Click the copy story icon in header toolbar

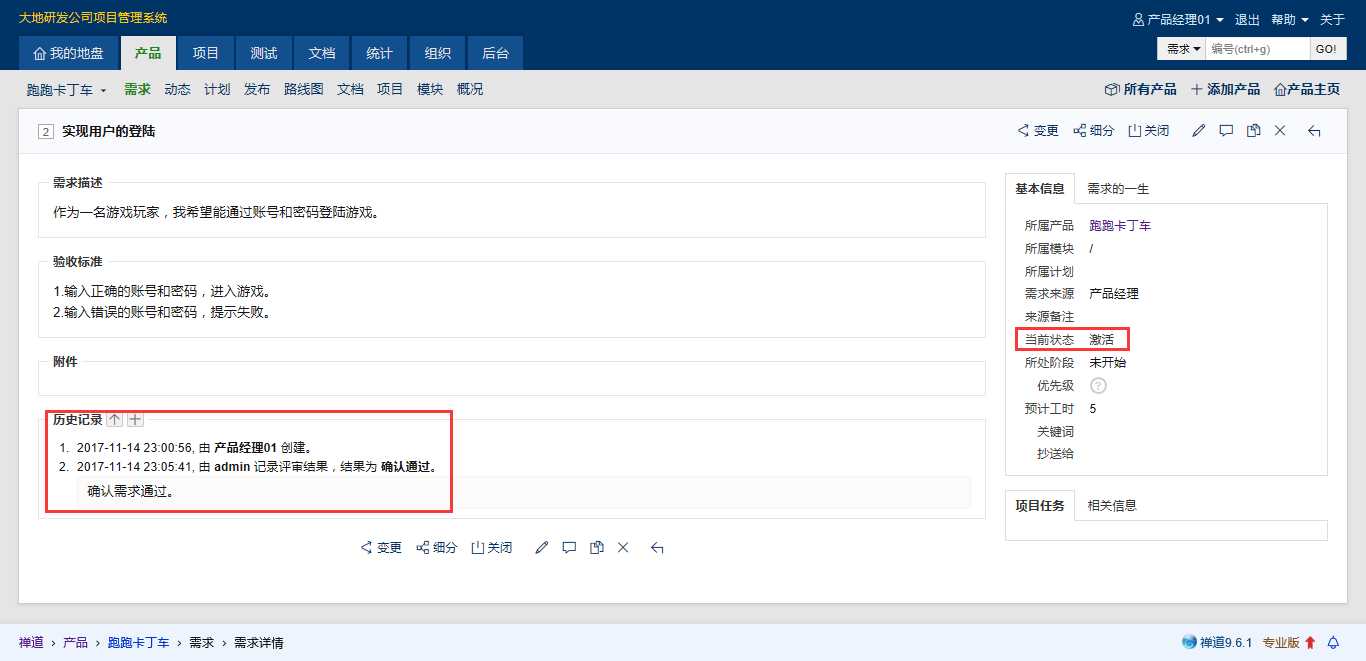[x=1253, y=131]
